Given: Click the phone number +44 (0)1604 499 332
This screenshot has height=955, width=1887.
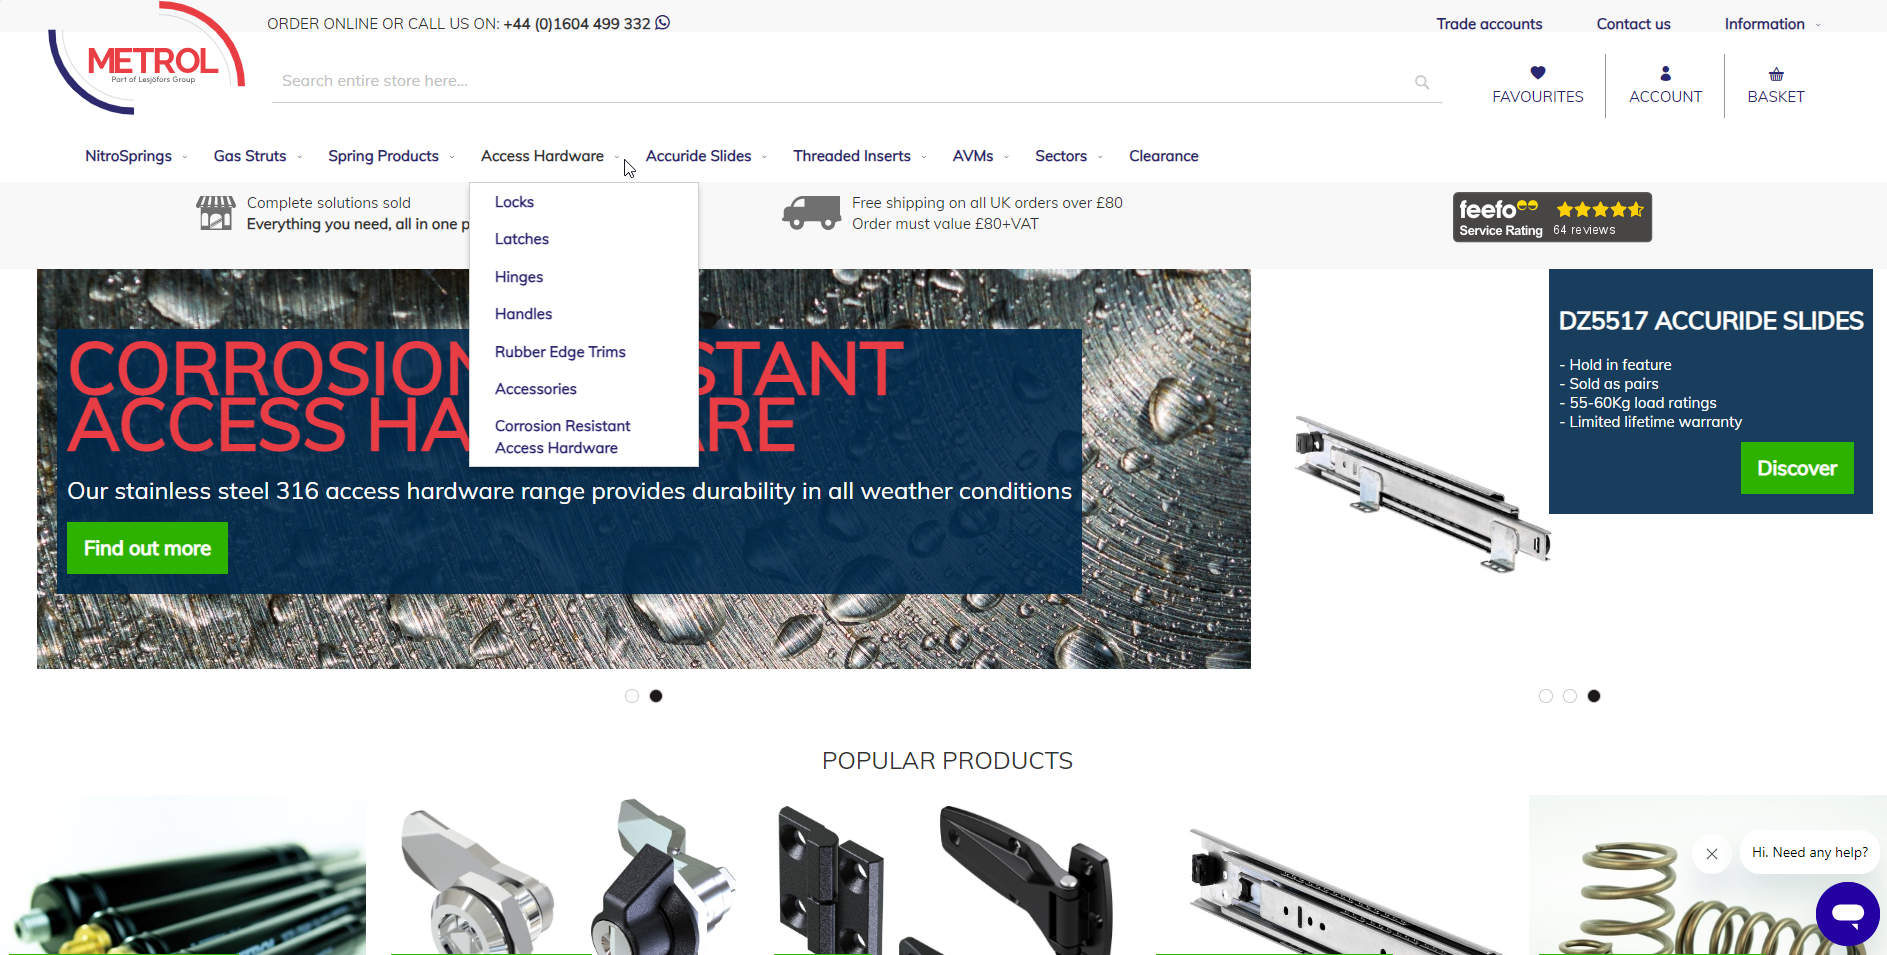Looking at the screenshot, I should (x=577, y=24).
